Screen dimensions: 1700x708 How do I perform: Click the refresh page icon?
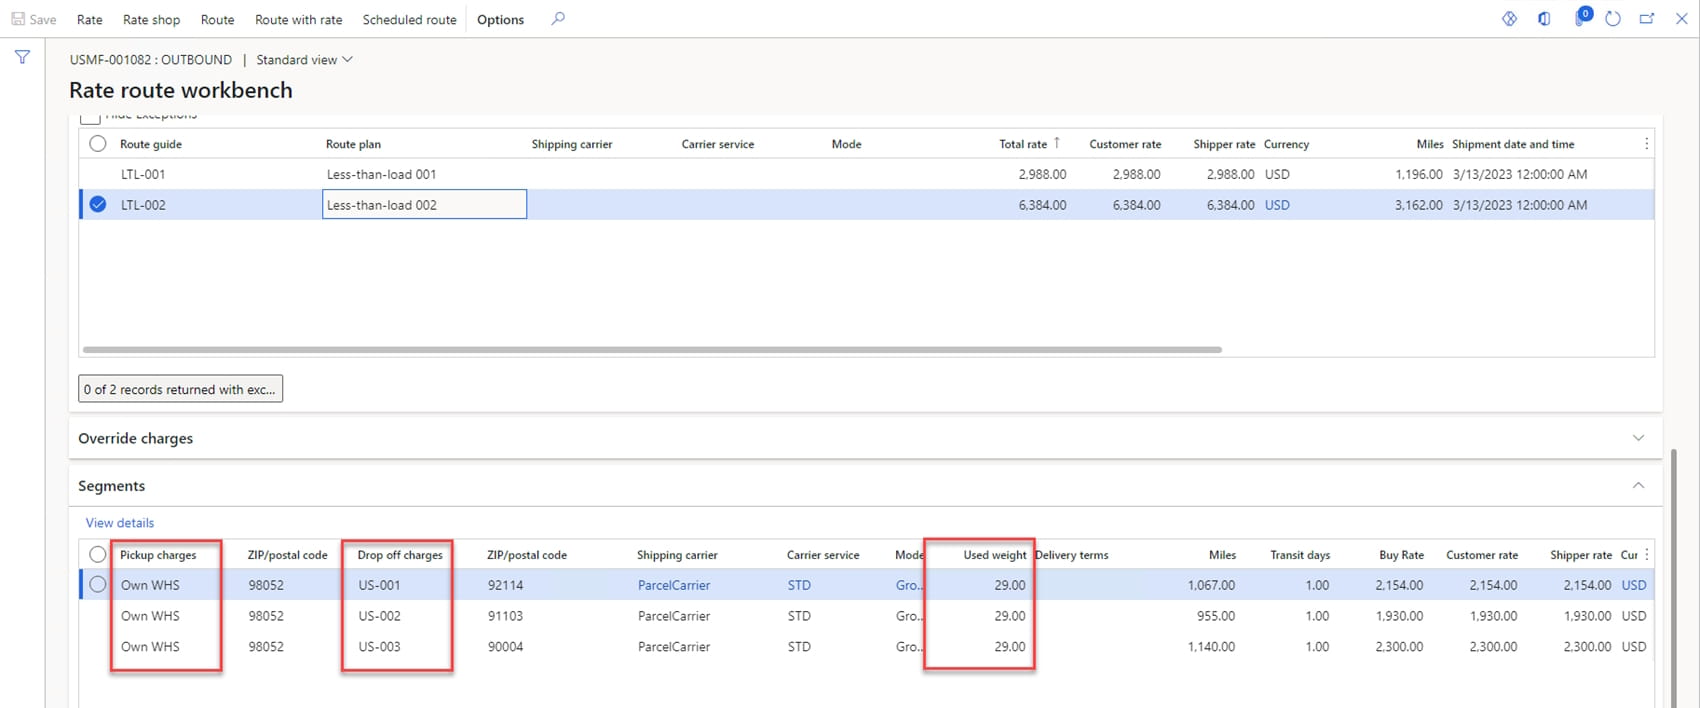click(1613, 19)
